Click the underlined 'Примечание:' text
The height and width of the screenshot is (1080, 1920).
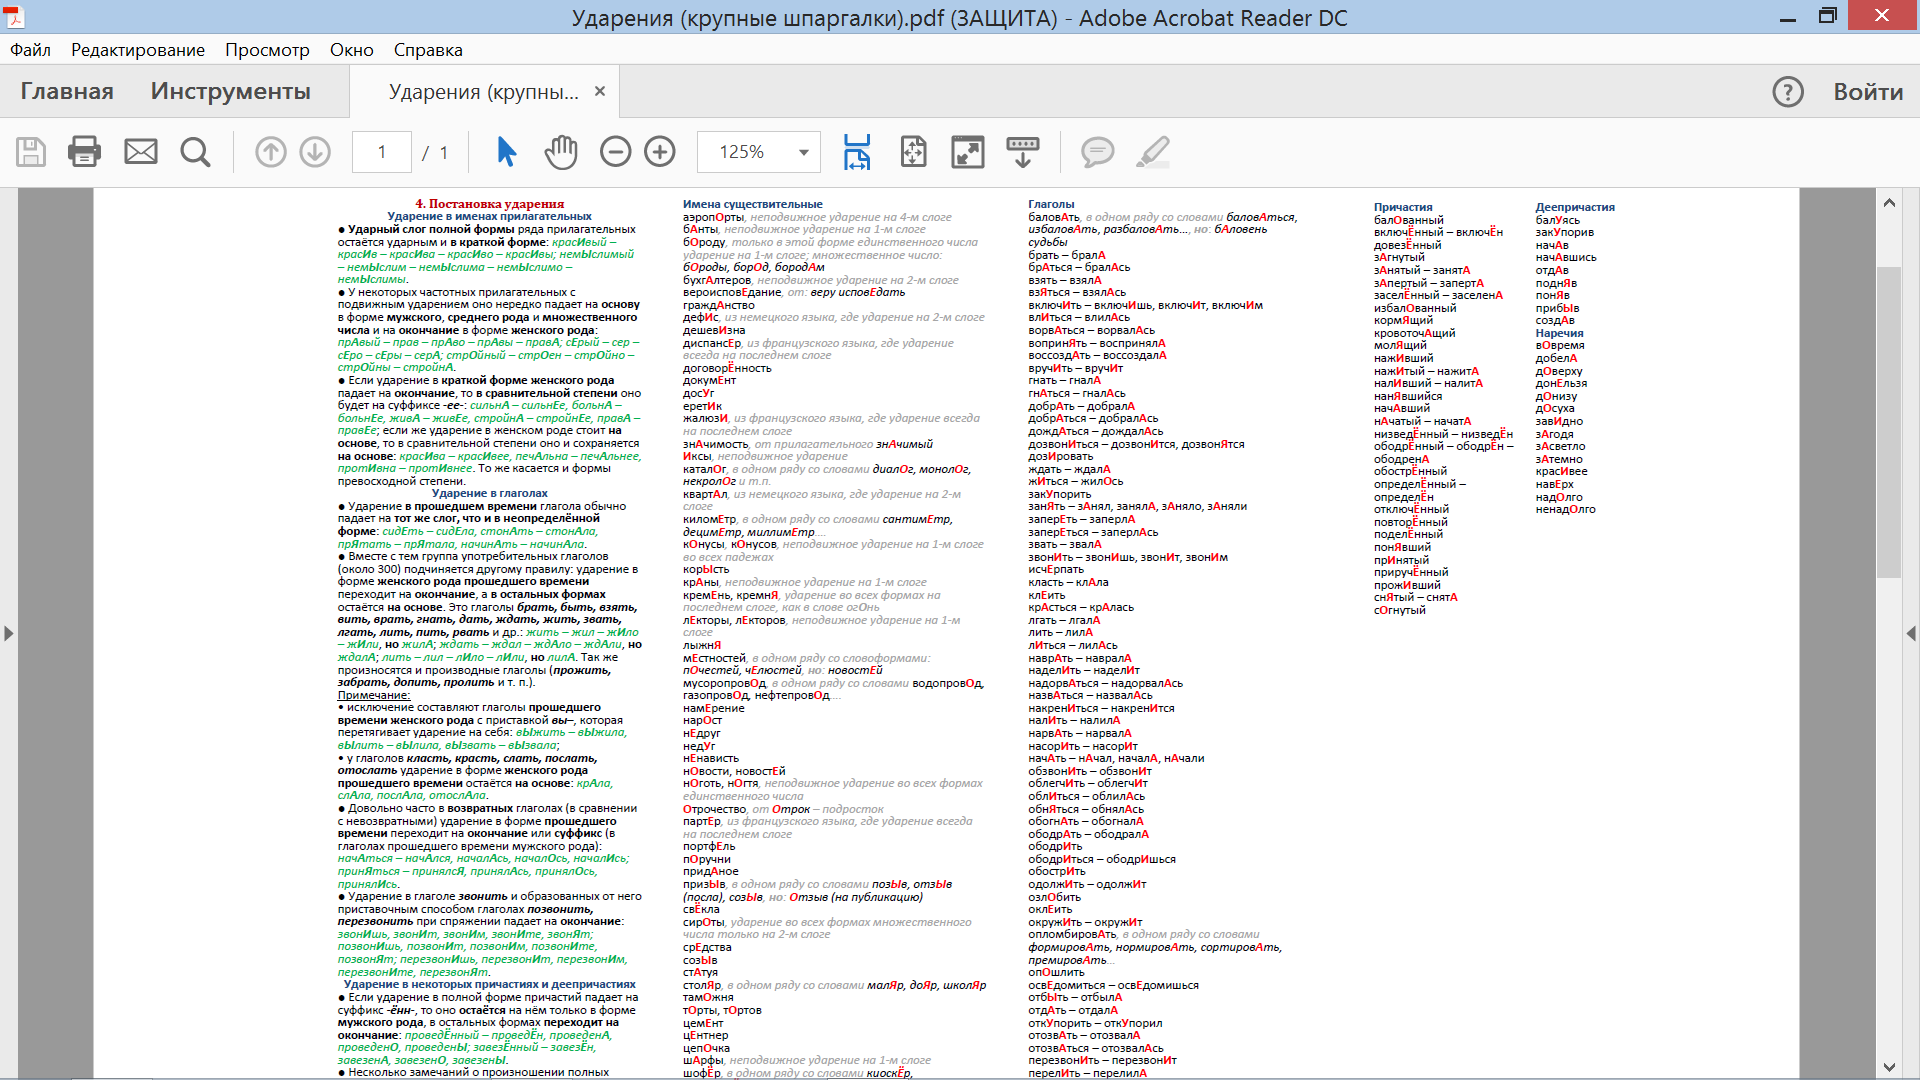[x=374, y=695]
